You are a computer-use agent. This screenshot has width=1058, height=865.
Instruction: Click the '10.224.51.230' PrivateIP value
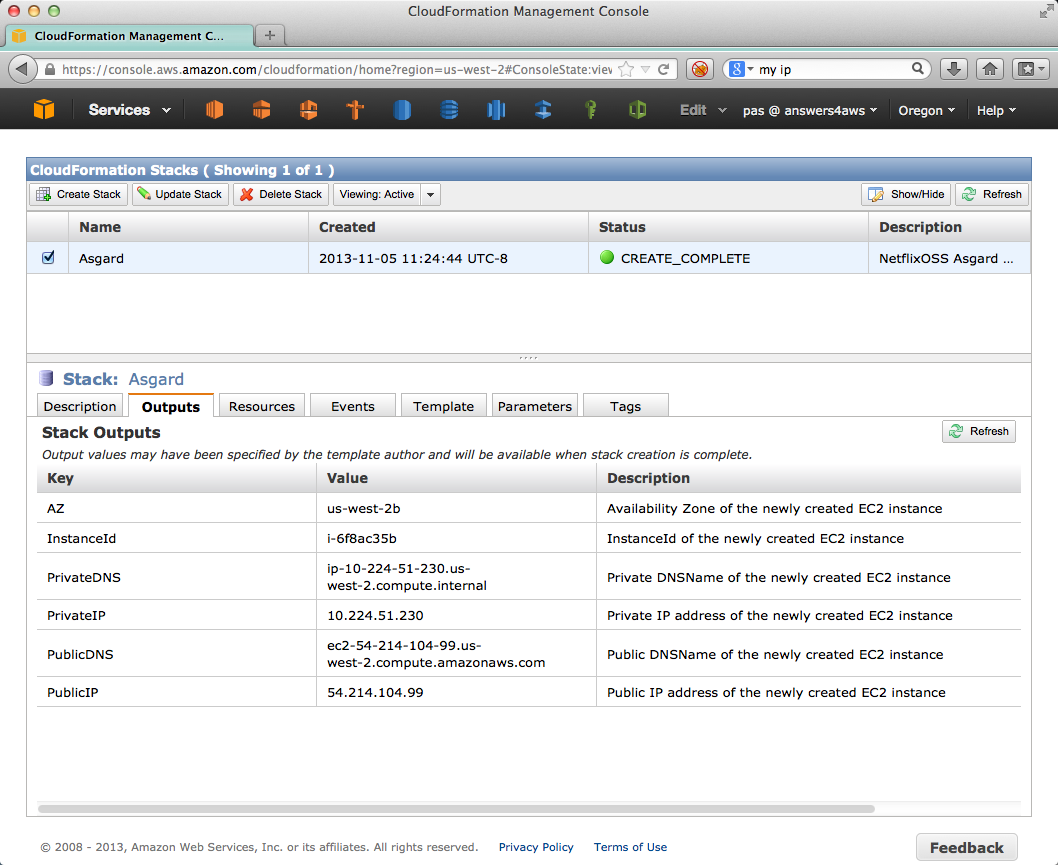[375, 615]
